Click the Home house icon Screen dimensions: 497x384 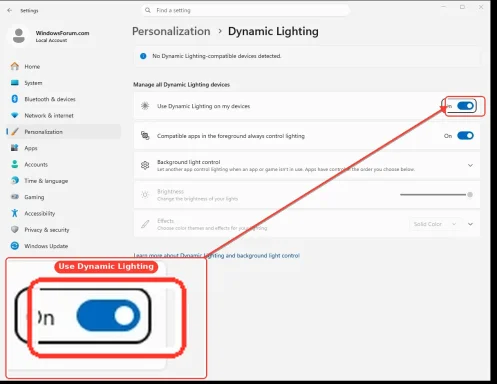[15, 66]
